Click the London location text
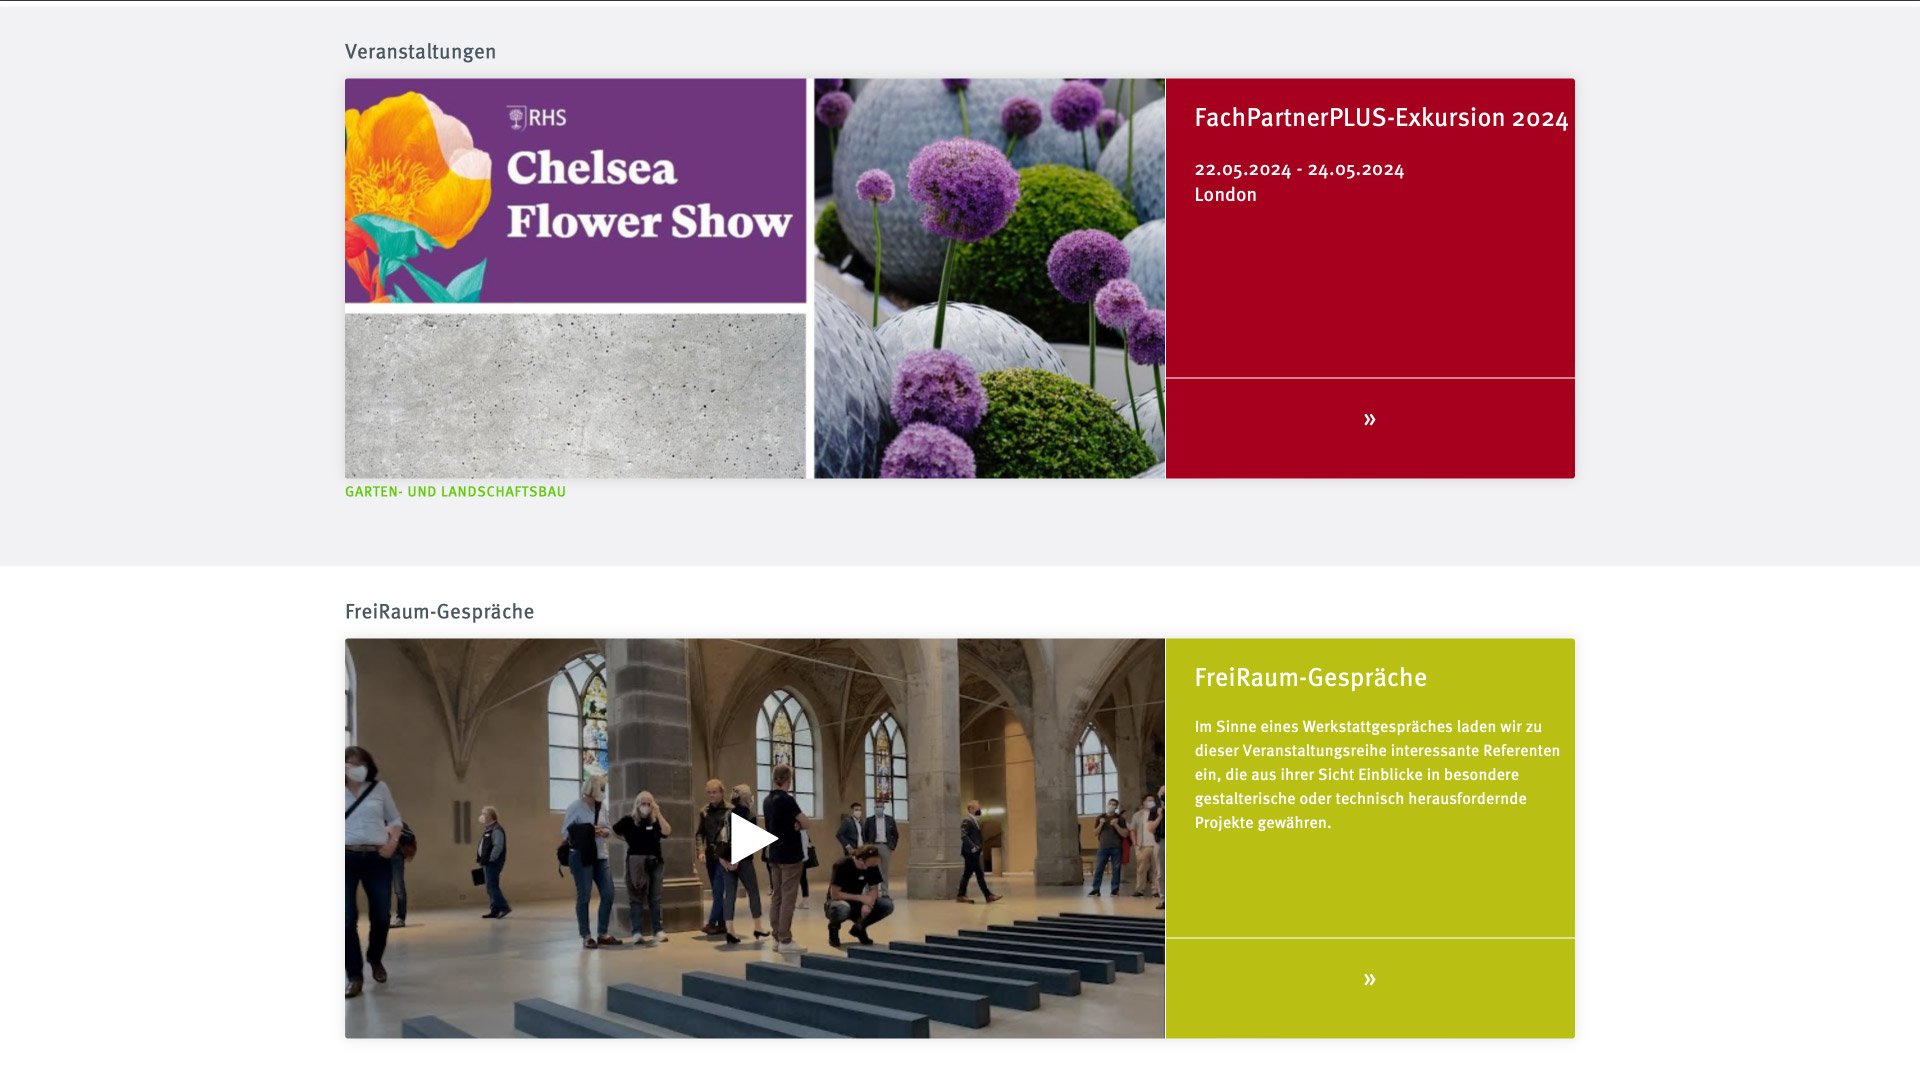1920x1080 pixels. tap(1225, 195)
